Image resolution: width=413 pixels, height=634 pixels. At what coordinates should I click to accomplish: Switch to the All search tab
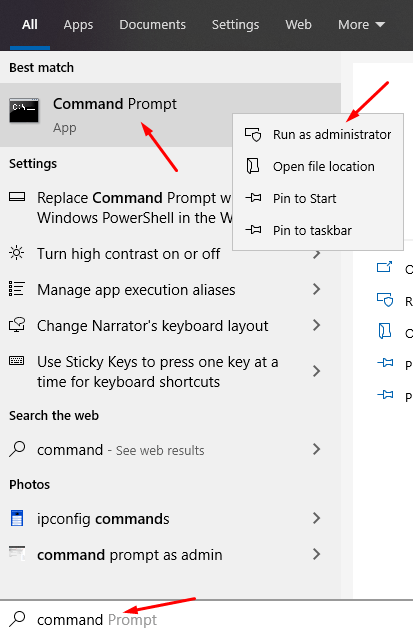(x=30, y=25)
